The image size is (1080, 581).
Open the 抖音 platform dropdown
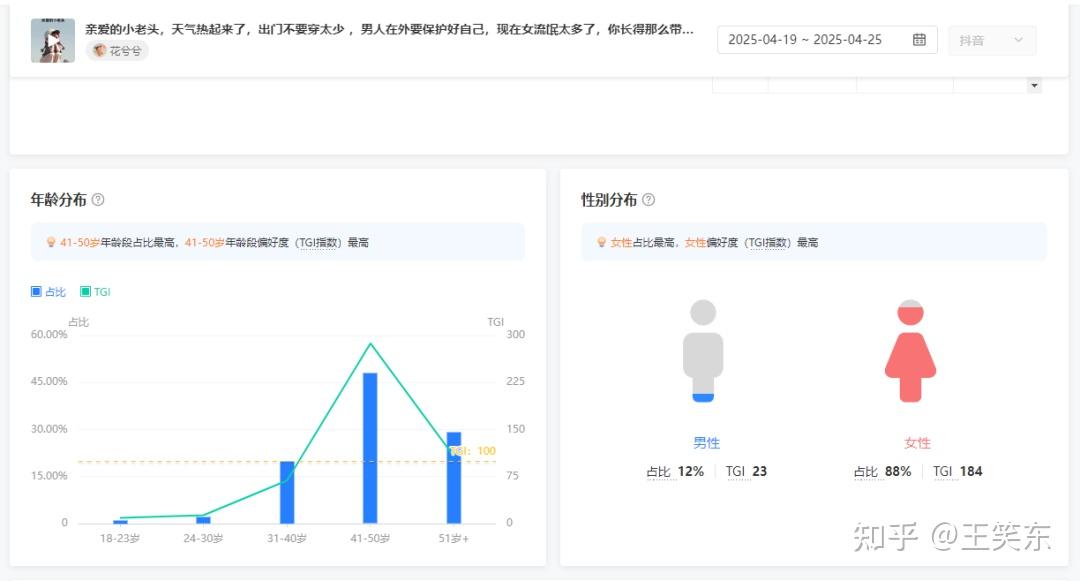tap(992, 40)
